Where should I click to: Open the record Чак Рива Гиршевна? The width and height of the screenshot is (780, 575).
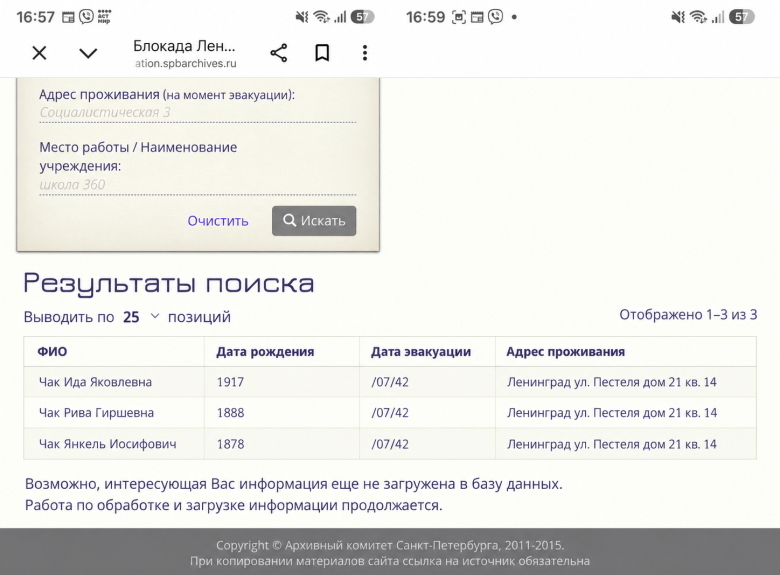97,413
